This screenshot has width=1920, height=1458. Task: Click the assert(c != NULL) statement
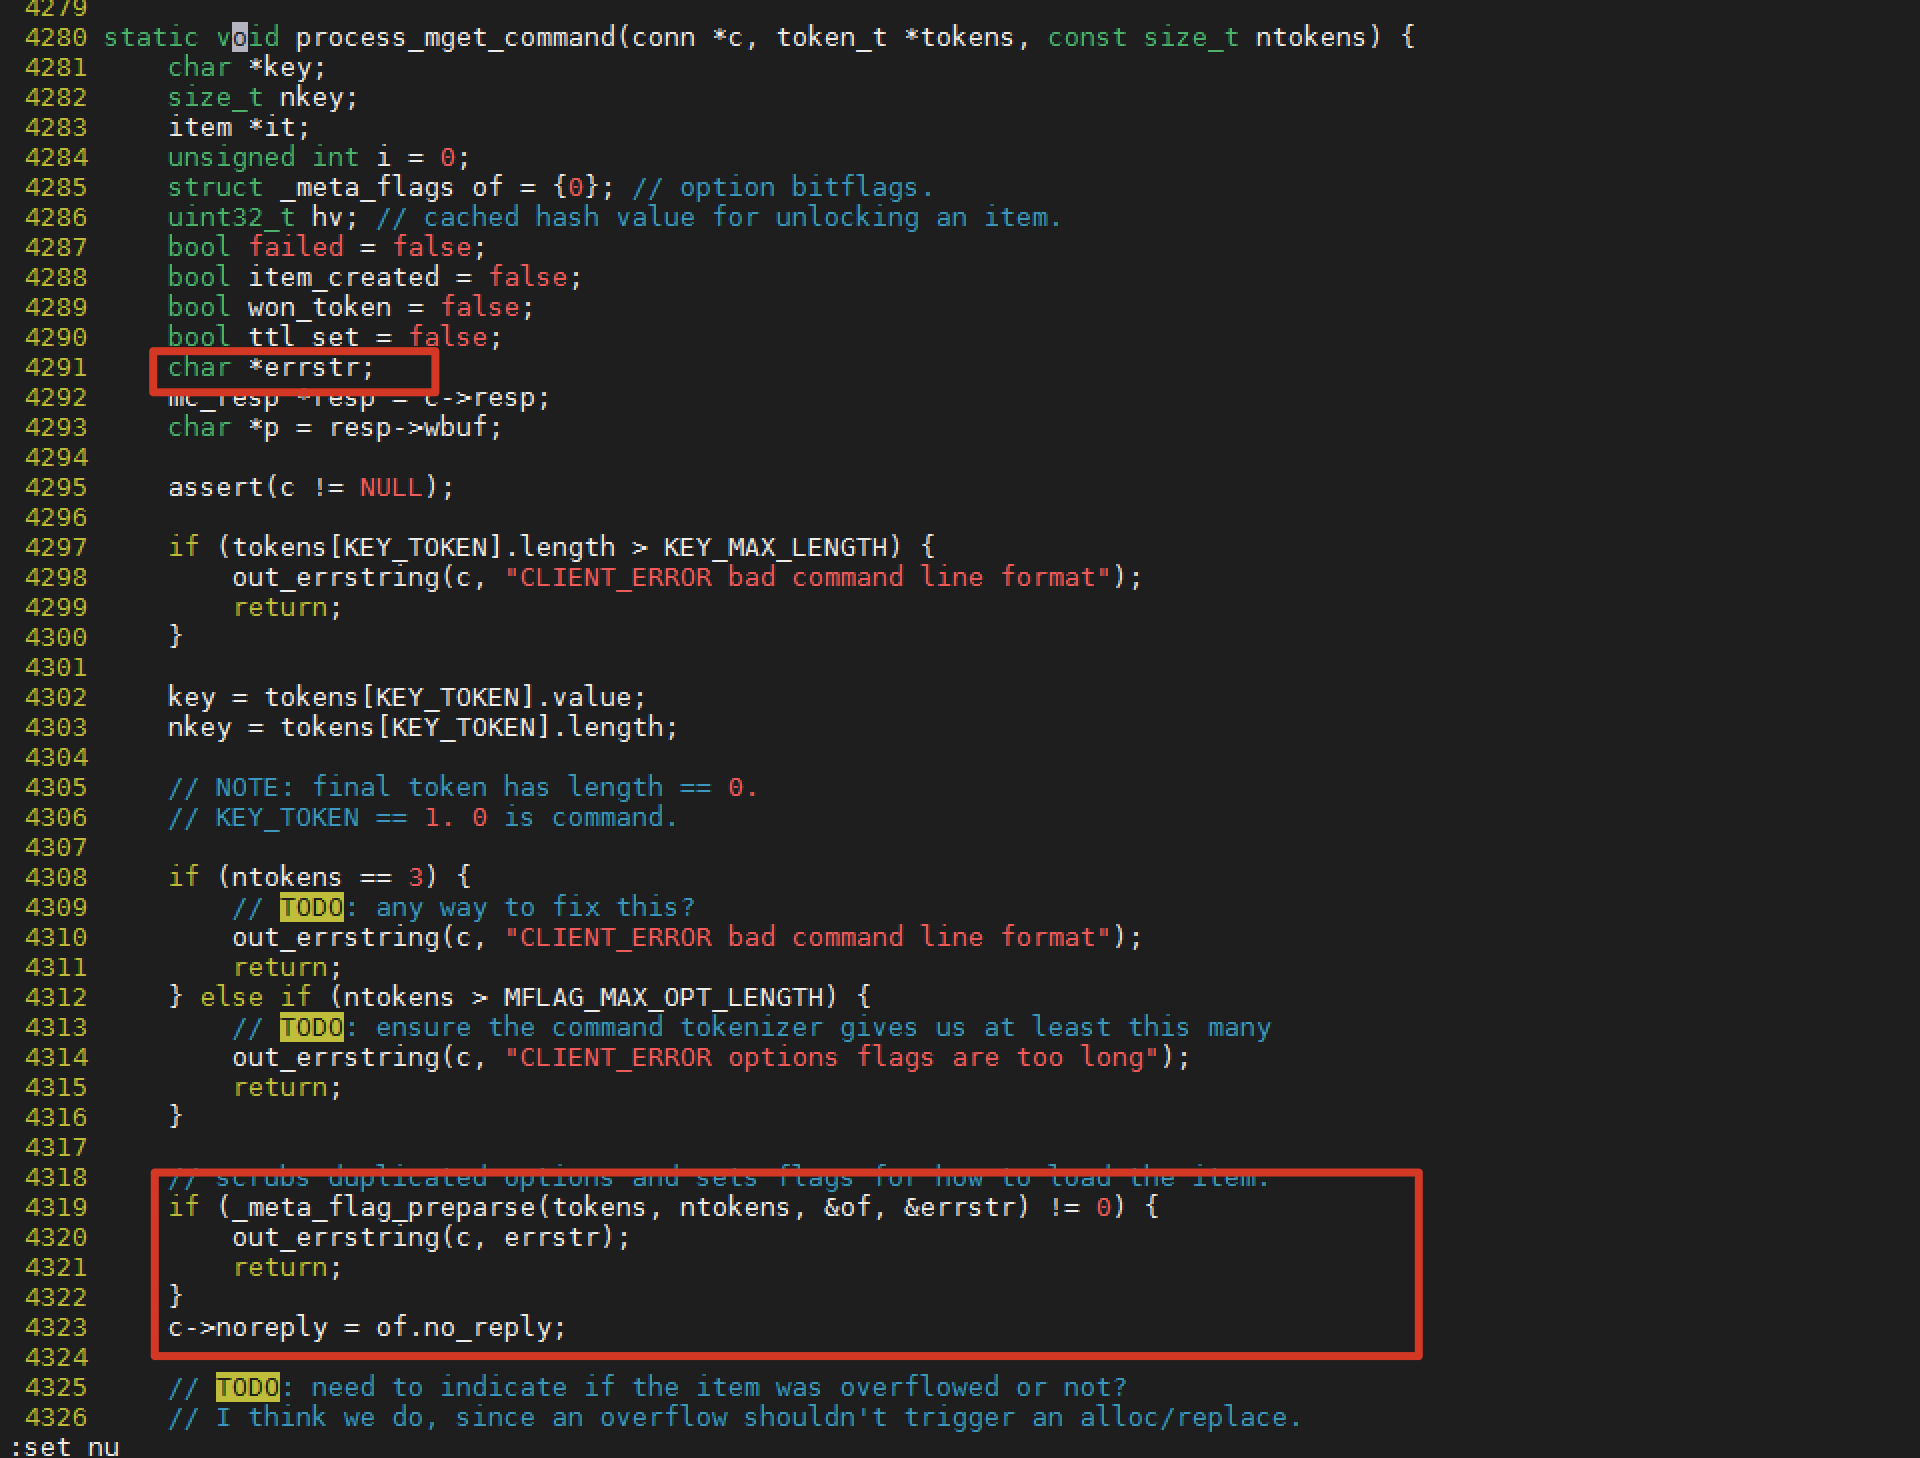click(310, 488)
